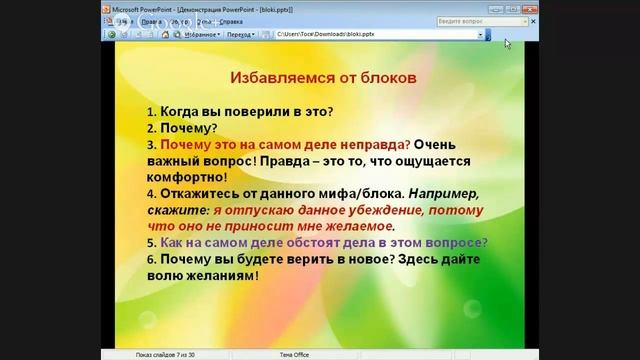640x360 pixels.
Task: Click the line Почему вы будете верить в новое?
Action: [277, 259]
